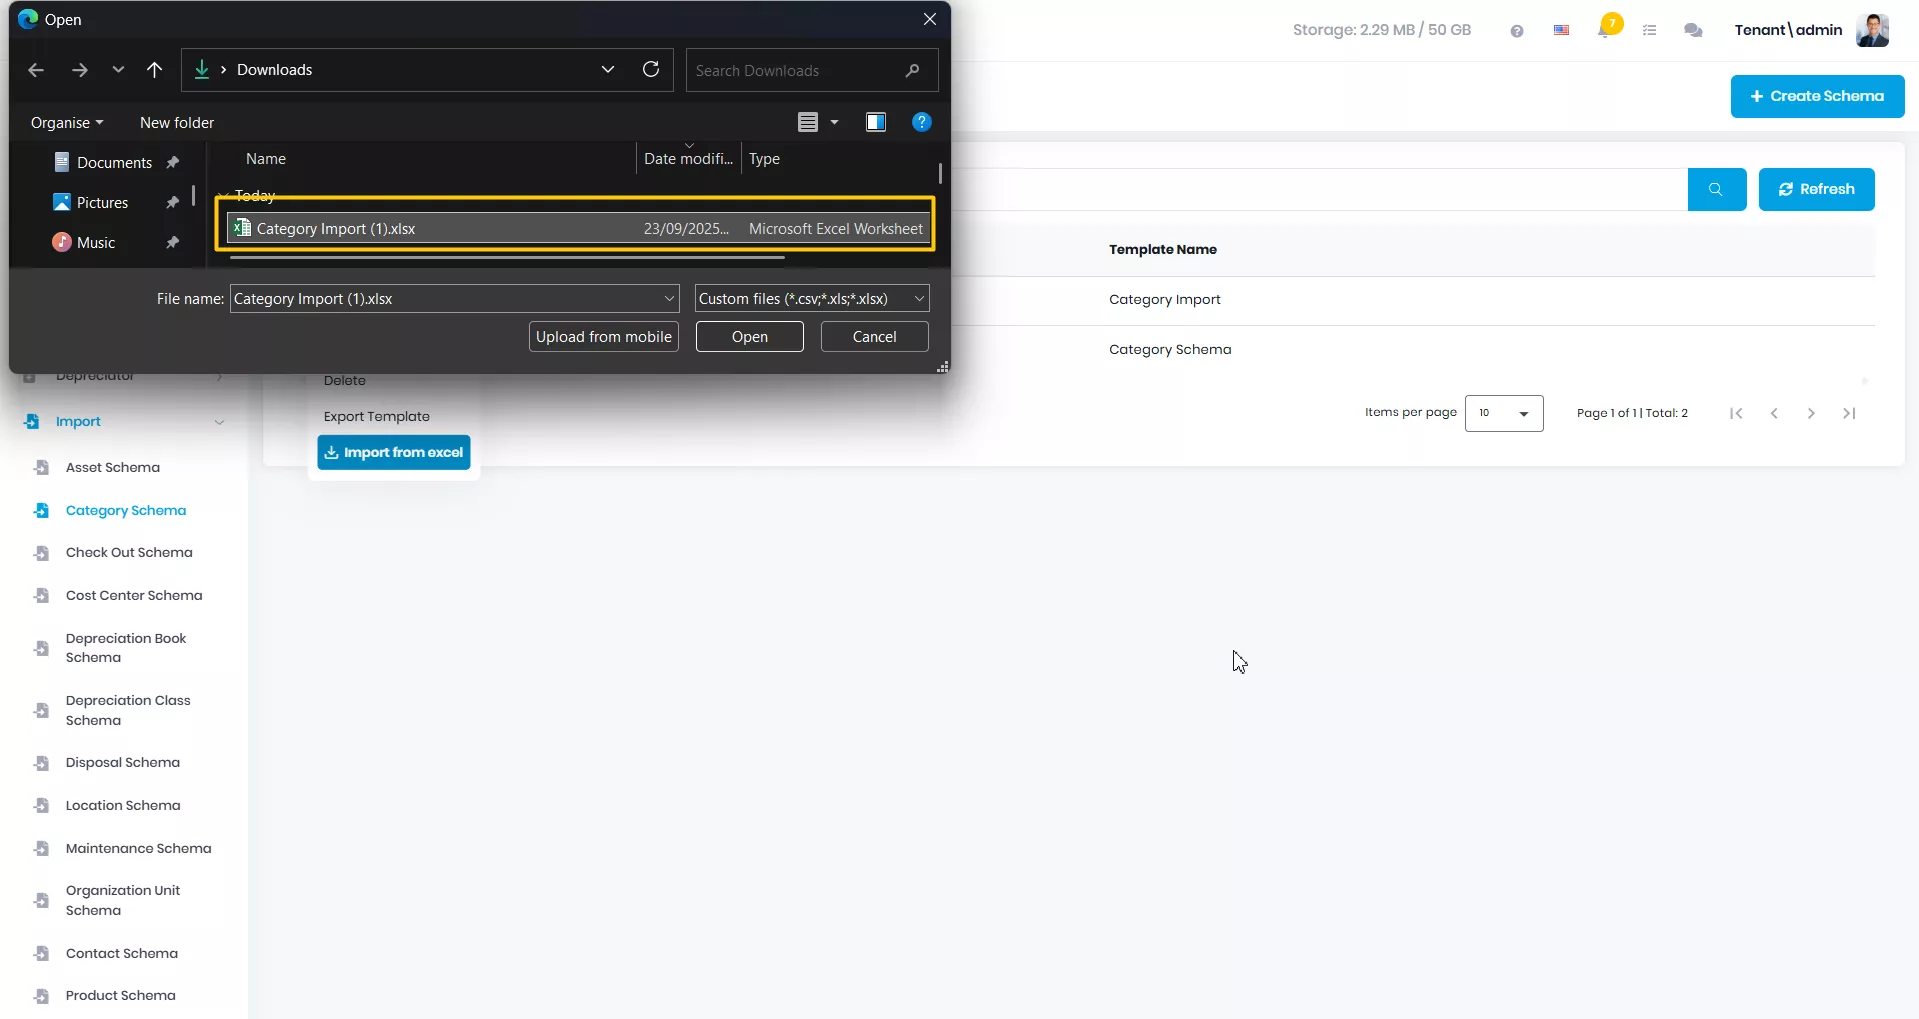This screenshot has width=1919, height=1019.
Task: Select the Category Import template row
Action: tap(1165, 300)
